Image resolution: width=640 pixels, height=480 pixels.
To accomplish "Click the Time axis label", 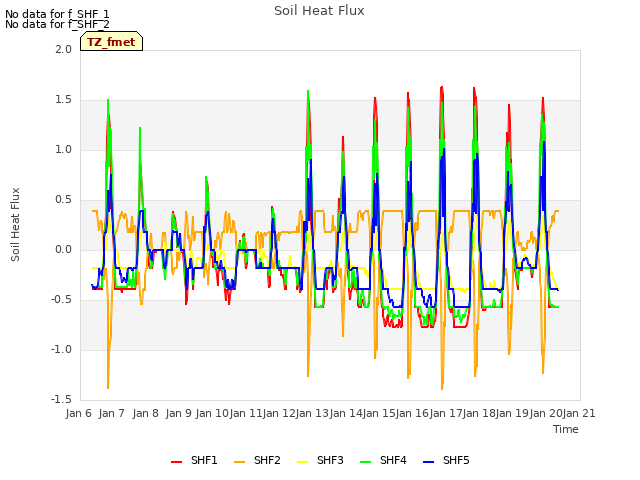I will tap(566, 429).
